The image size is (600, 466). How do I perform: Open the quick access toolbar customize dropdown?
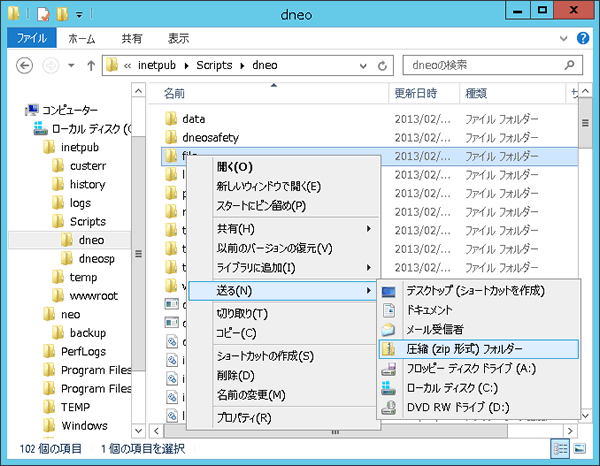pos(80,16)
